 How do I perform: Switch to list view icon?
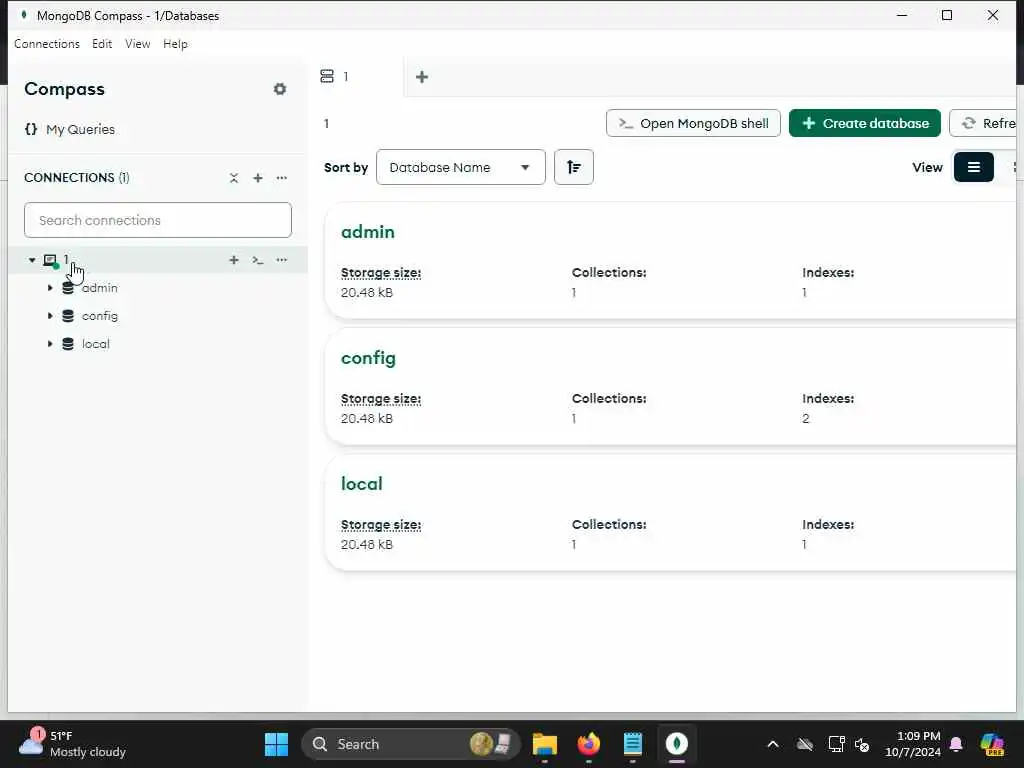tap(974, 167)
